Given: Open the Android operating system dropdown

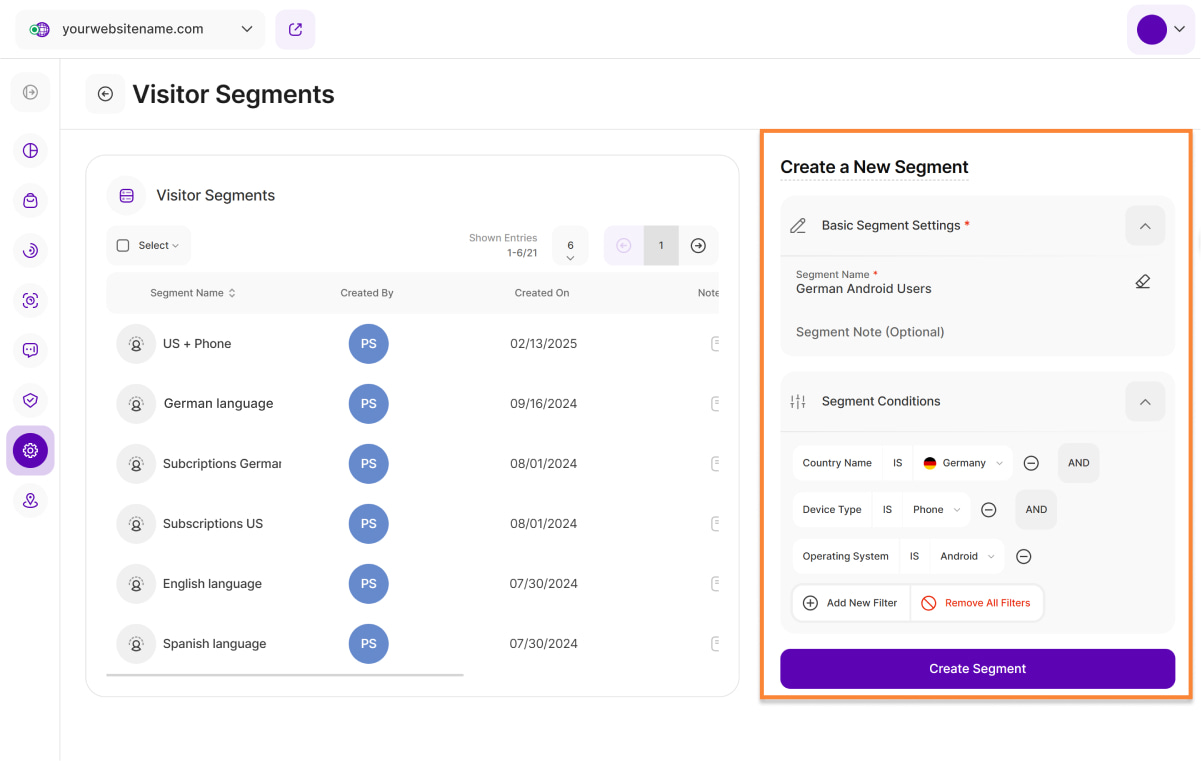Looking at the screenshot, I should pyautogui.click(x=967, y=557).
